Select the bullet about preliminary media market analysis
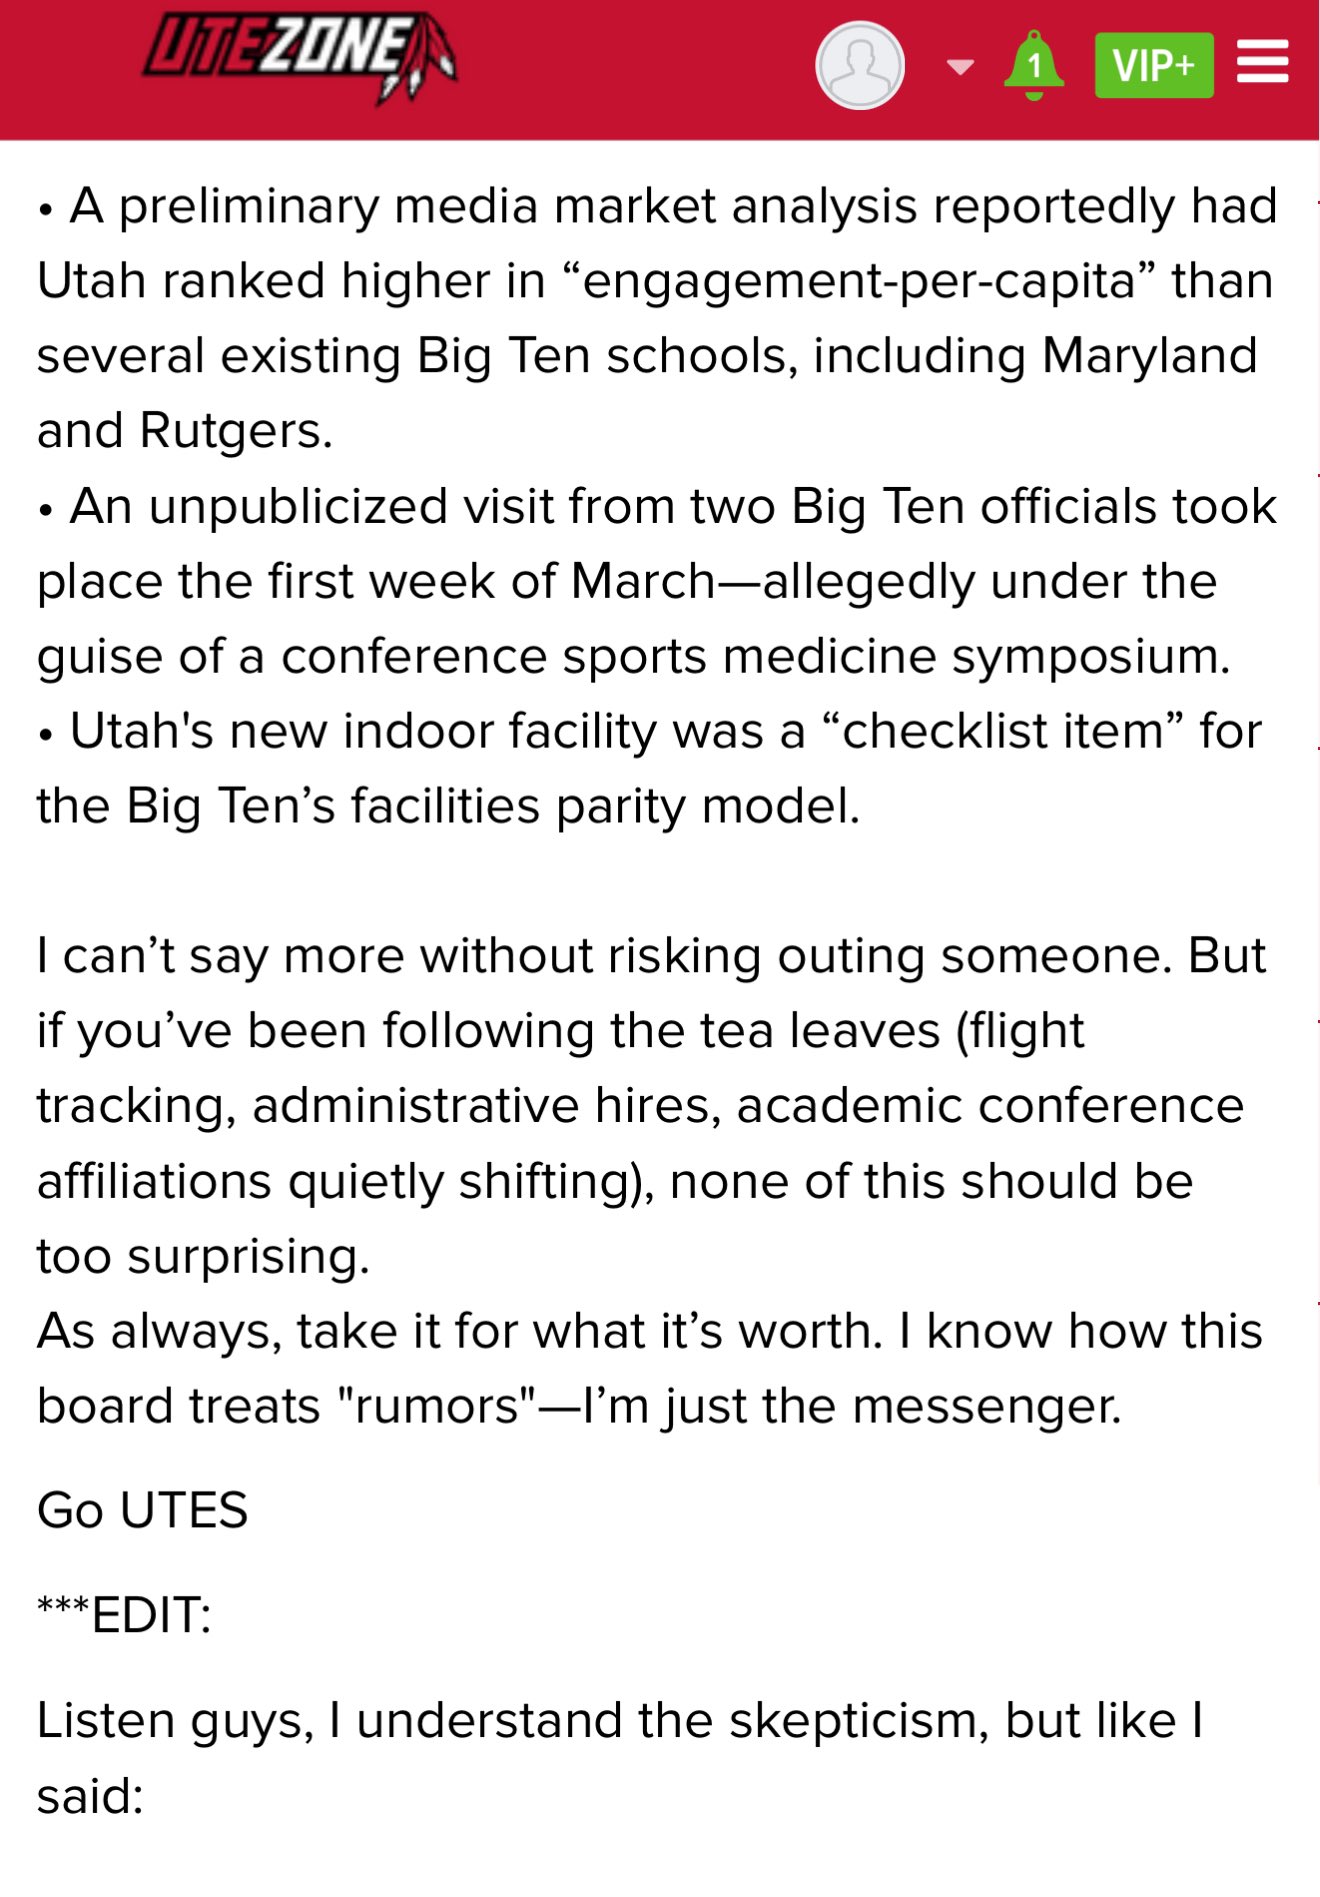This screenshot has height=1897, width=1320. [x=657, y=318]
